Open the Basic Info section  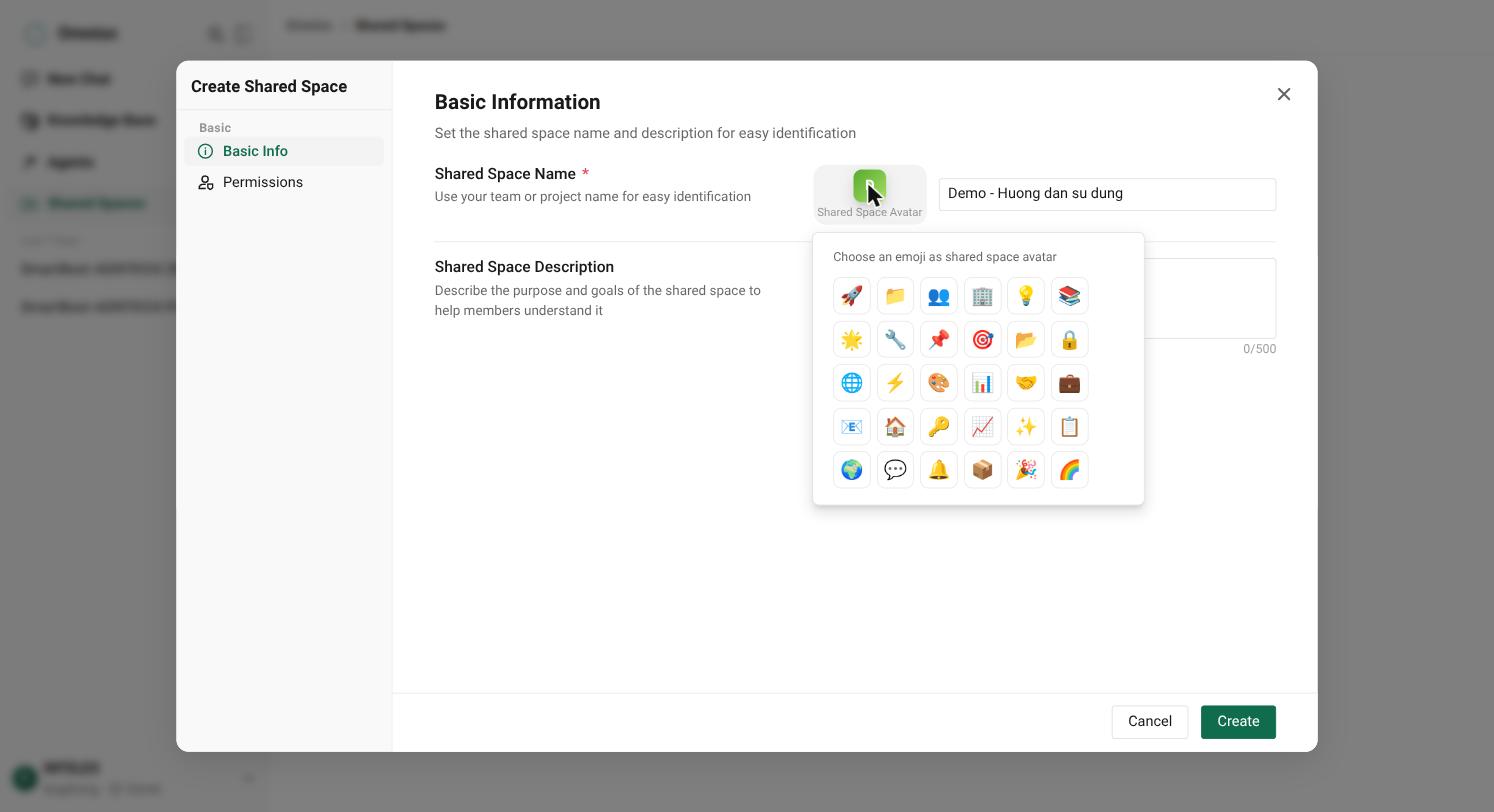coord(284,151)
